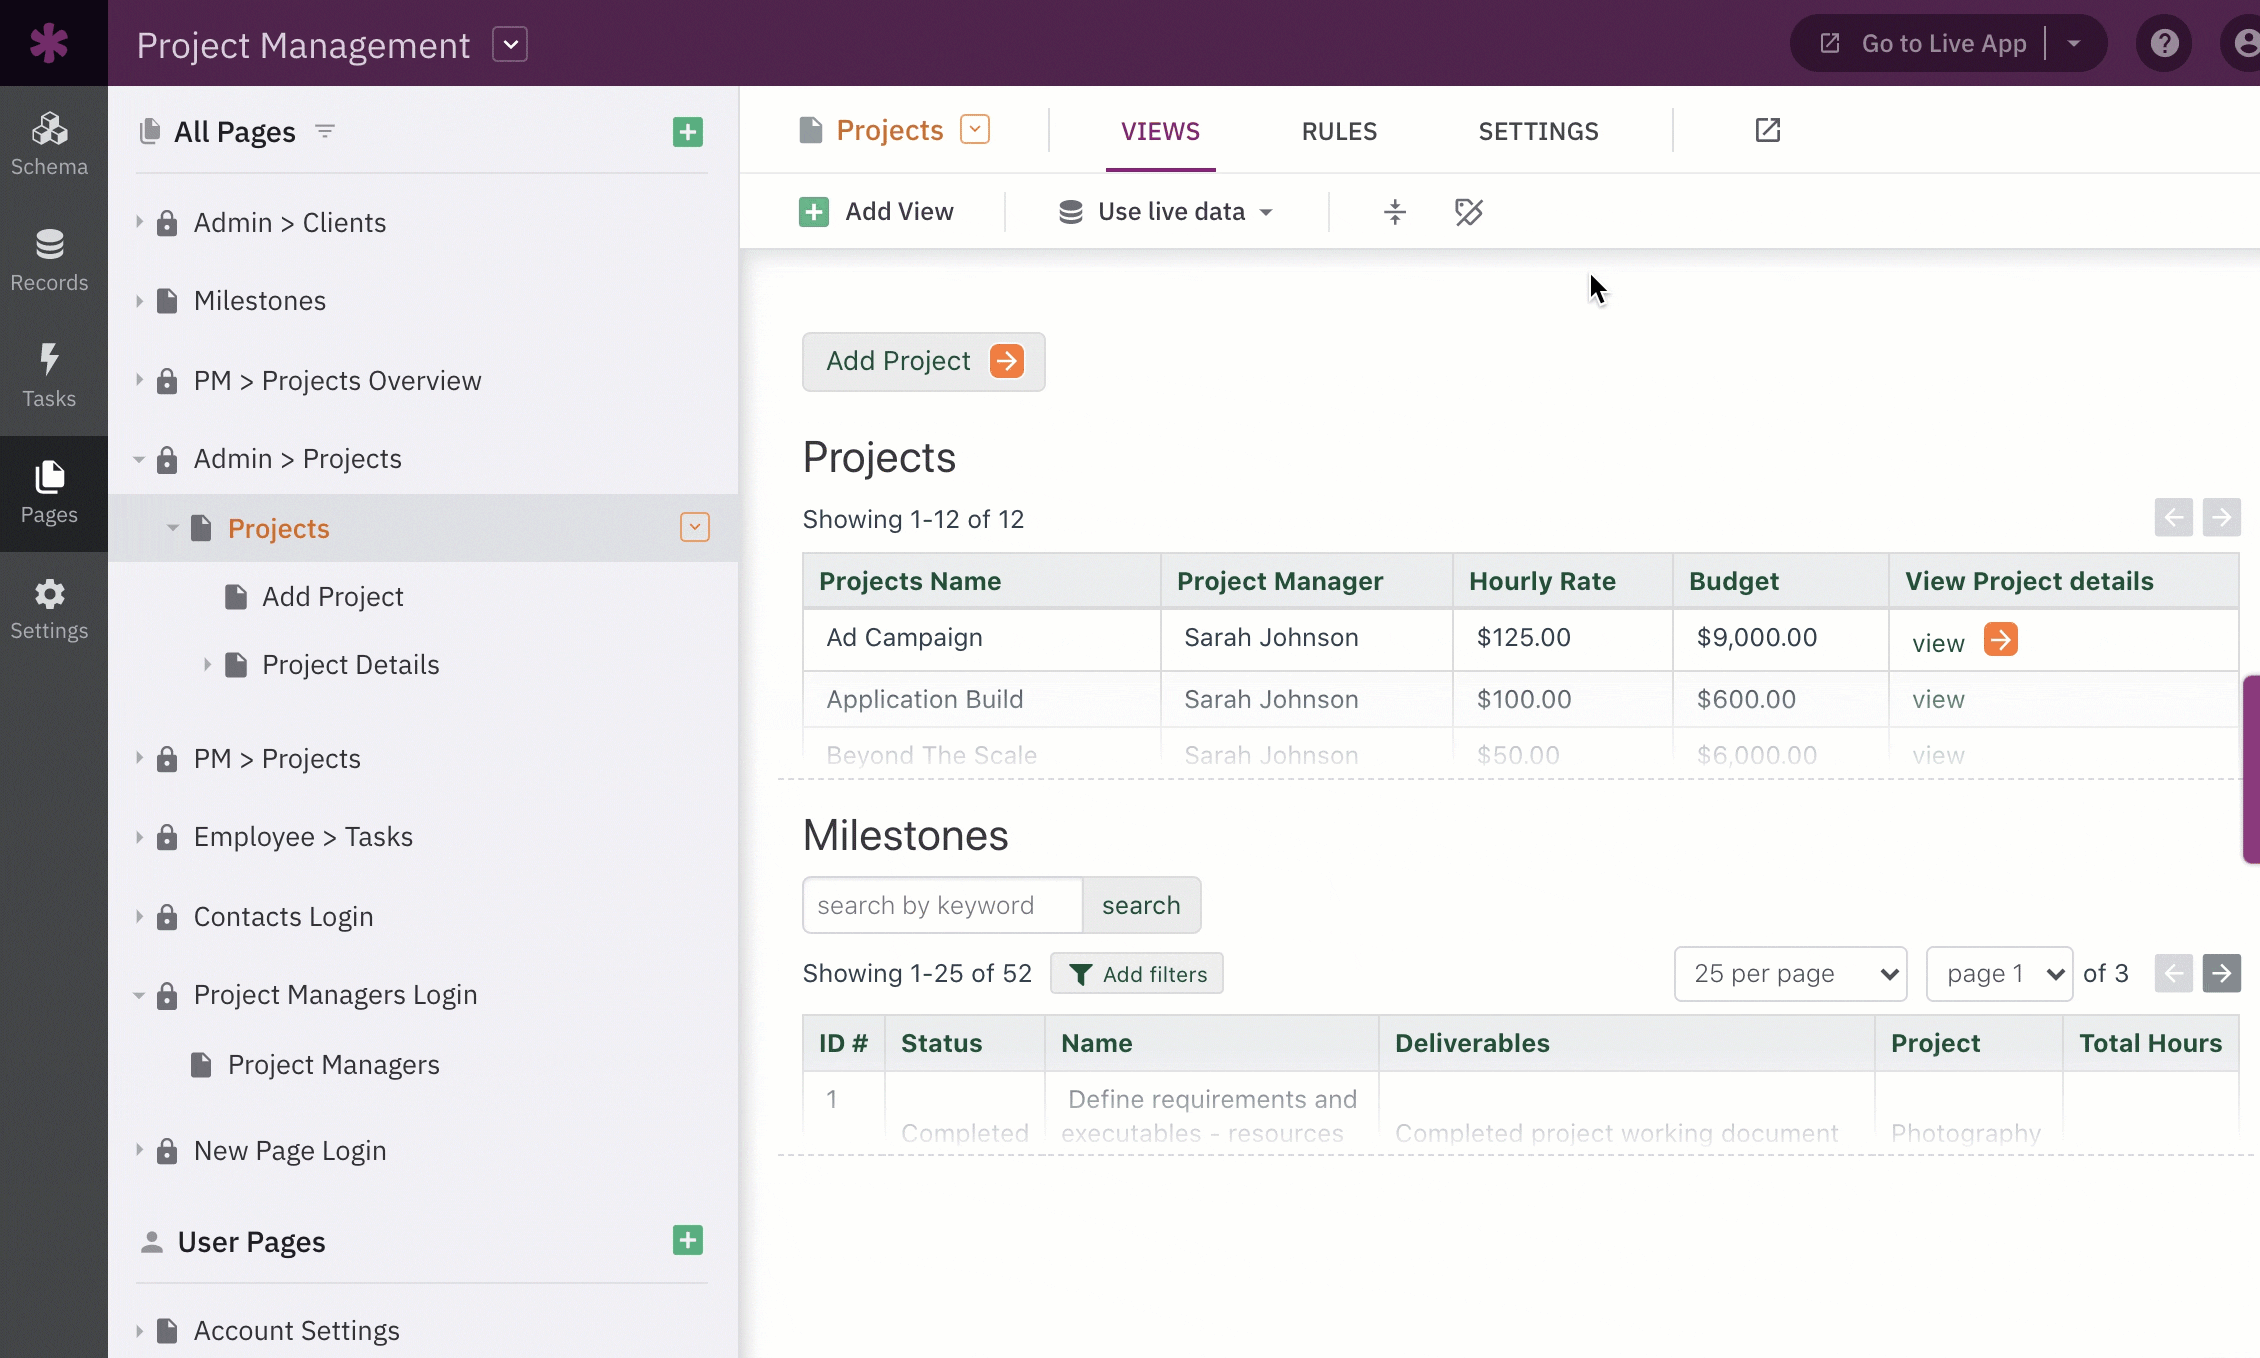2260x1358 pixels.
Task: Select the New Page Login page
Action: click(290, 1151)
